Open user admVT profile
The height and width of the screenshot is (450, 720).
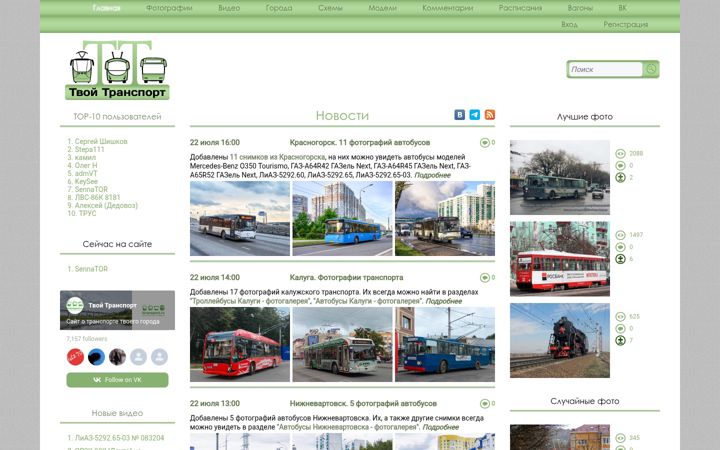click(86, 174)
